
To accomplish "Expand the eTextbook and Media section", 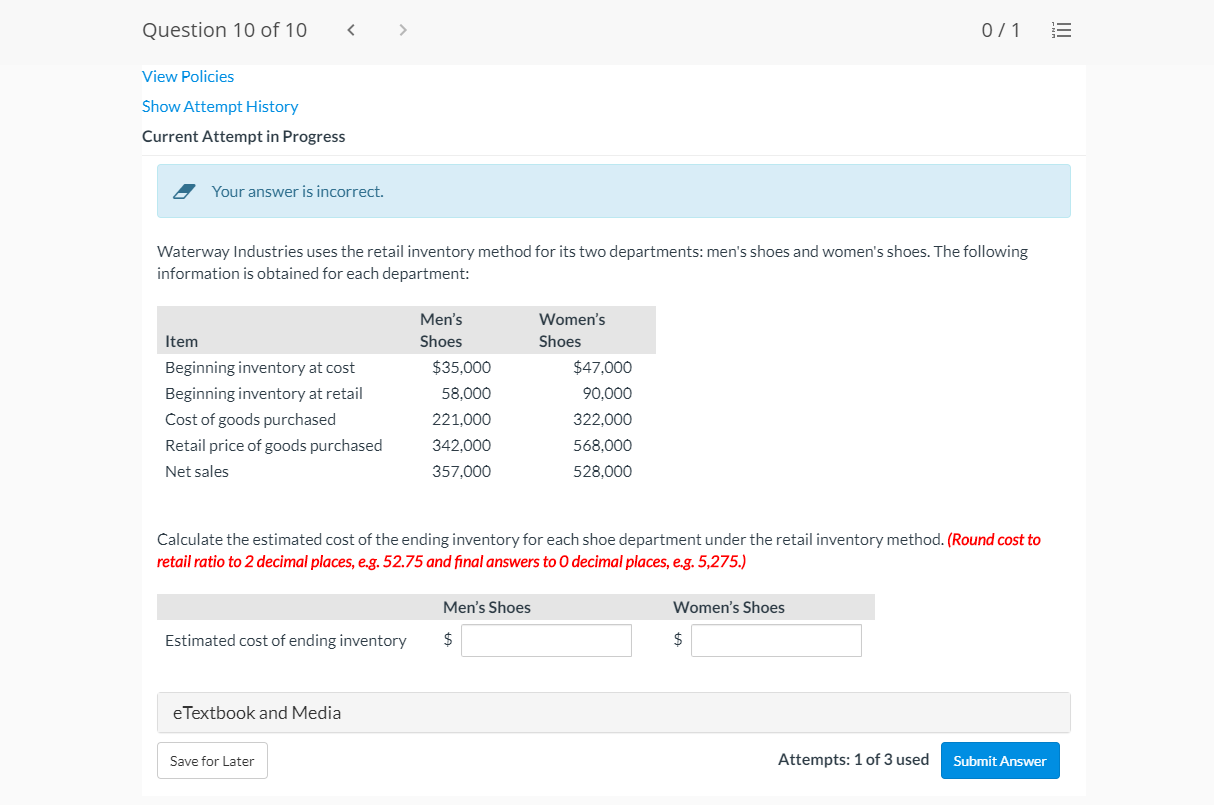I will pyautogui.click(x=257, y=712).
